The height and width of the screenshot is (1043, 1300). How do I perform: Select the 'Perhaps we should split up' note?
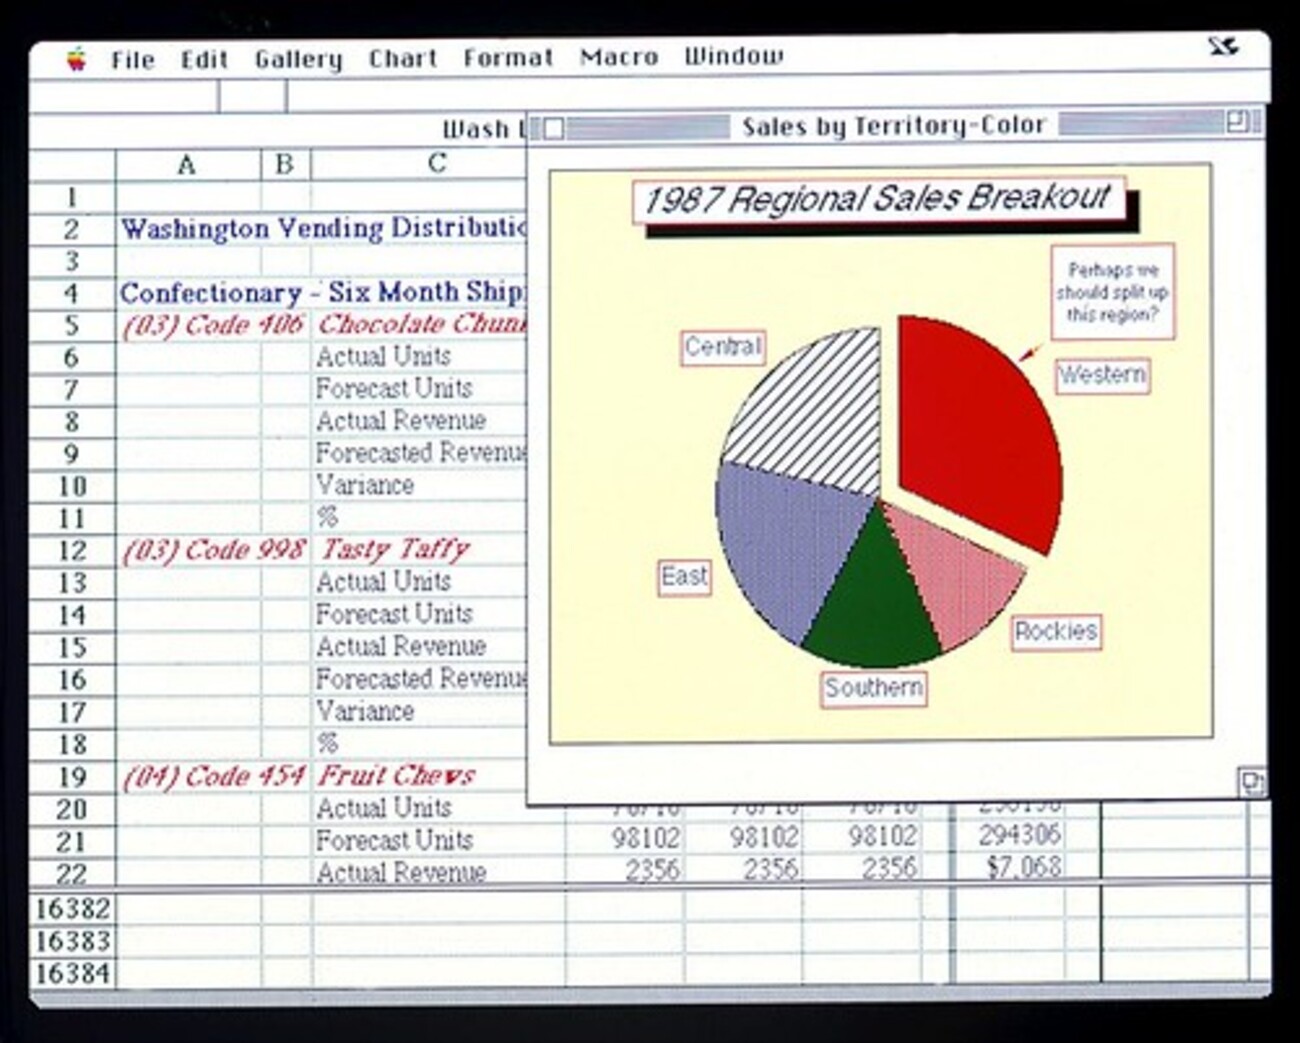[1112, 292]
